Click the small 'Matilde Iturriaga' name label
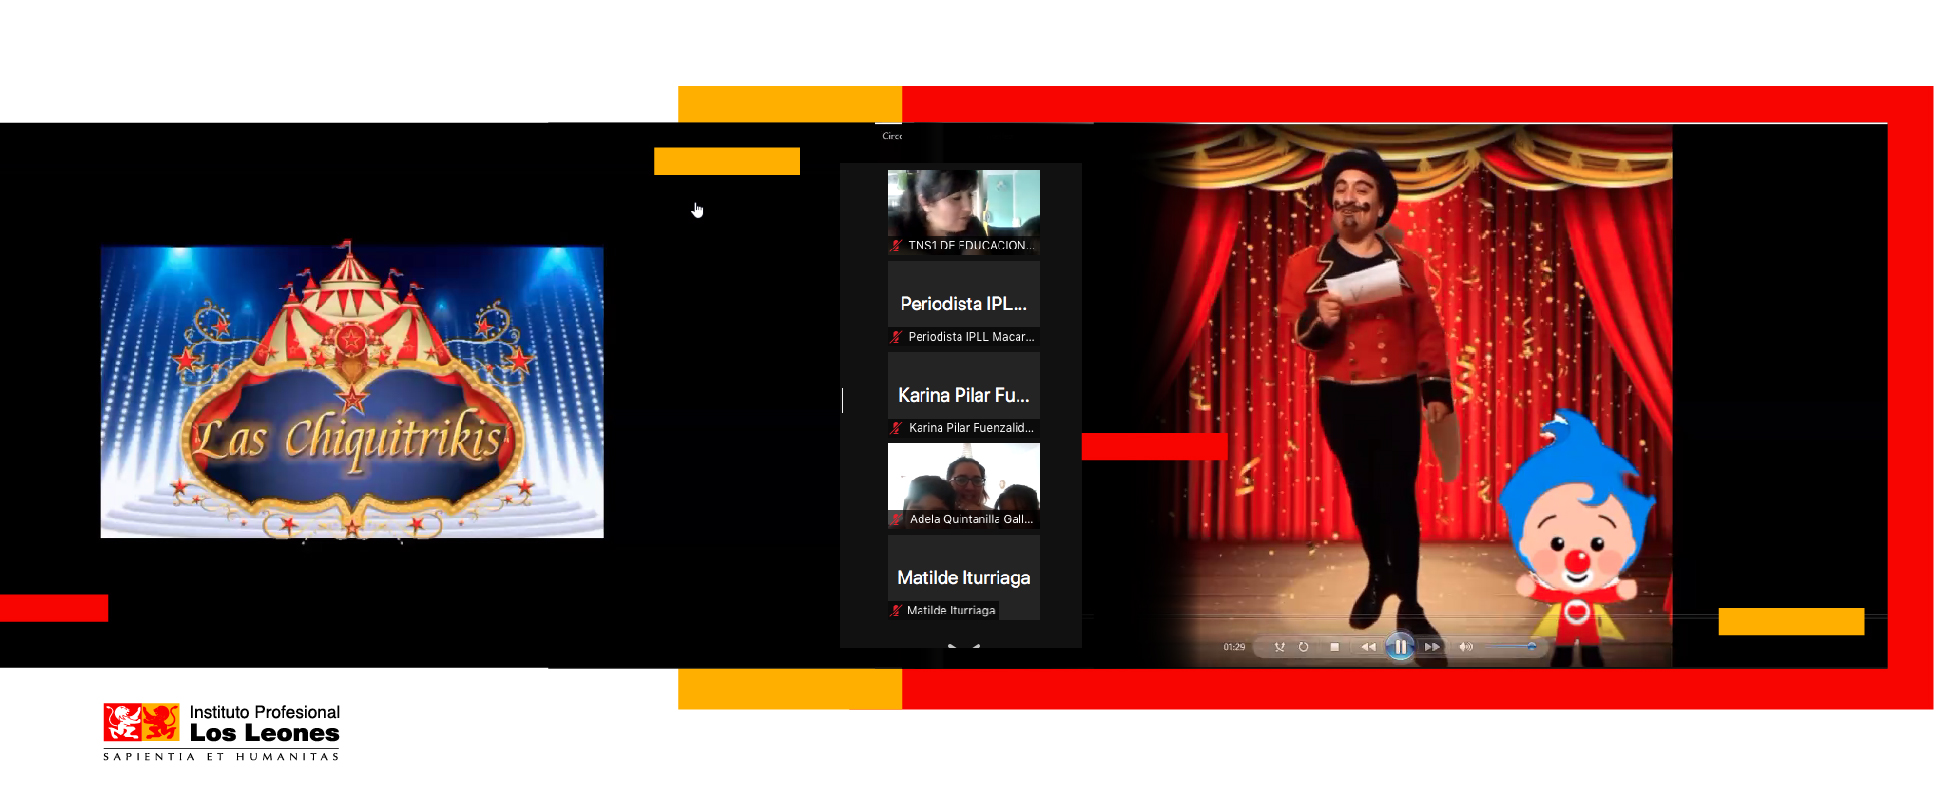The image size is (1958, 810). coord(951,610)
